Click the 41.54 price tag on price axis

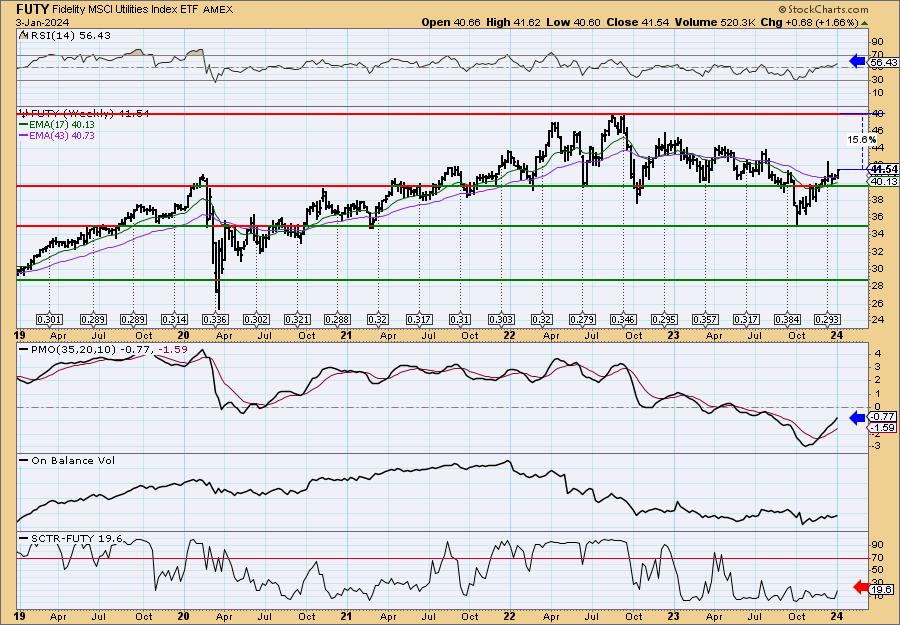click(883, 169)
